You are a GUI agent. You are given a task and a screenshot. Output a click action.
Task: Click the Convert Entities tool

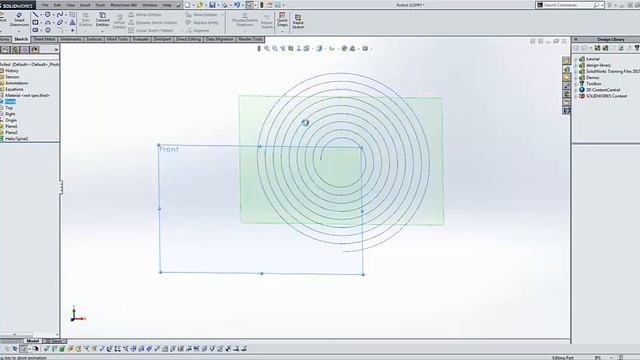(102, 19)
